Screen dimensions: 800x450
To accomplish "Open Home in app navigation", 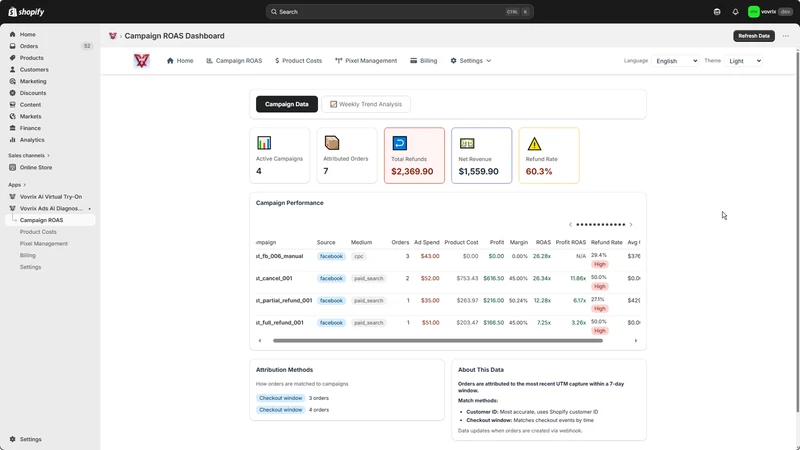I will [180, 61].
